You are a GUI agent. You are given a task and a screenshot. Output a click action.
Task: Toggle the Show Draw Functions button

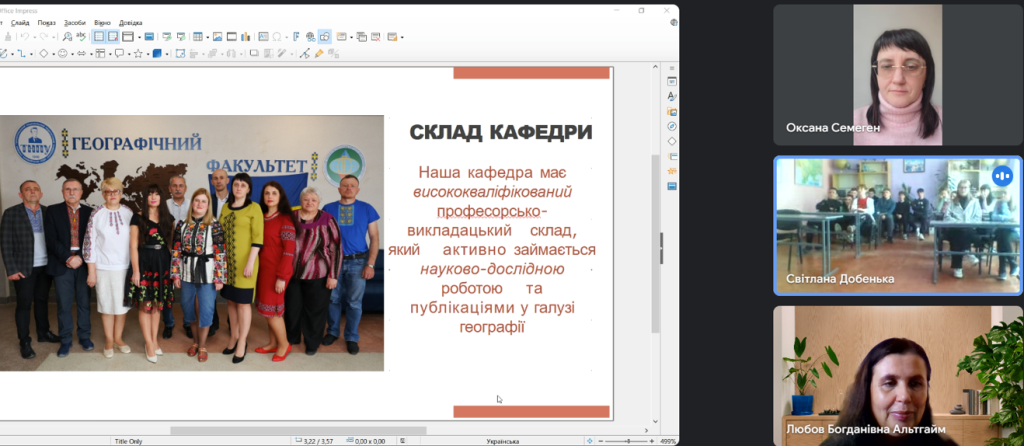[x=325, y=37]
